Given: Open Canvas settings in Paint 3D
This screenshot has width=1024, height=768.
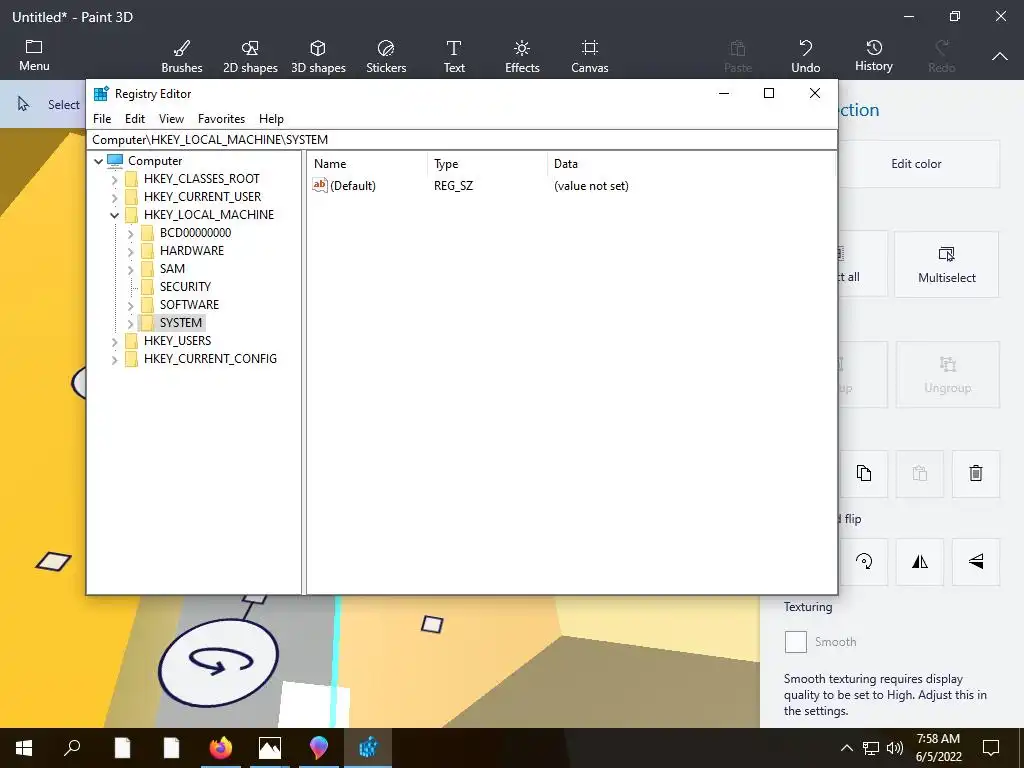Looking at the screenshot, I should tap(590, 56).
